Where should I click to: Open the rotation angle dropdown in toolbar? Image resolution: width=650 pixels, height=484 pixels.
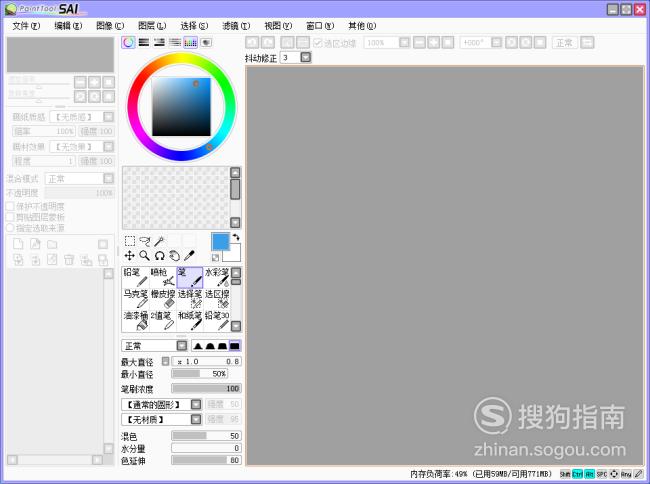click(x=497, y=43)
